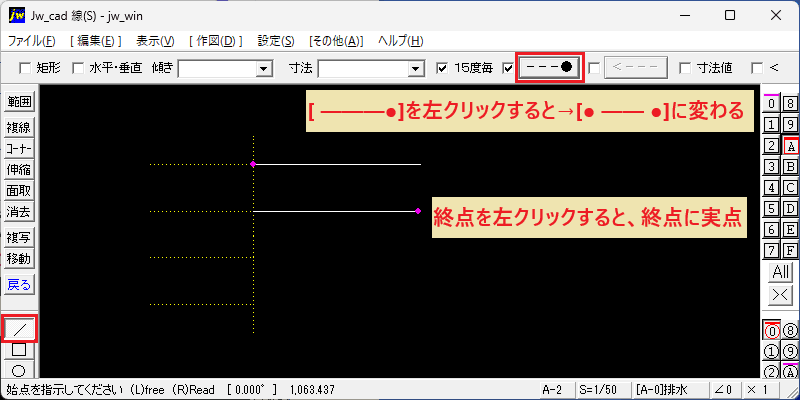The width and height of the screenshot is (800, 400).
Task: Select layer 5 in square layer panel
Action: 771,209
